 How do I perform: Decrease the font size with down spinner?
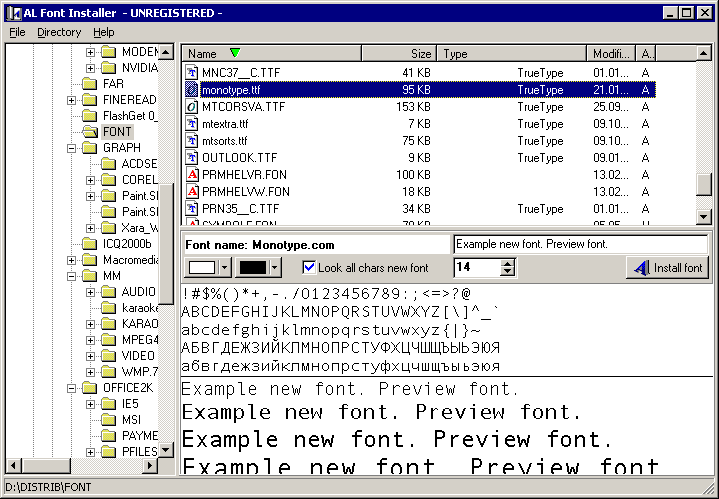click(x=507, y=272)
